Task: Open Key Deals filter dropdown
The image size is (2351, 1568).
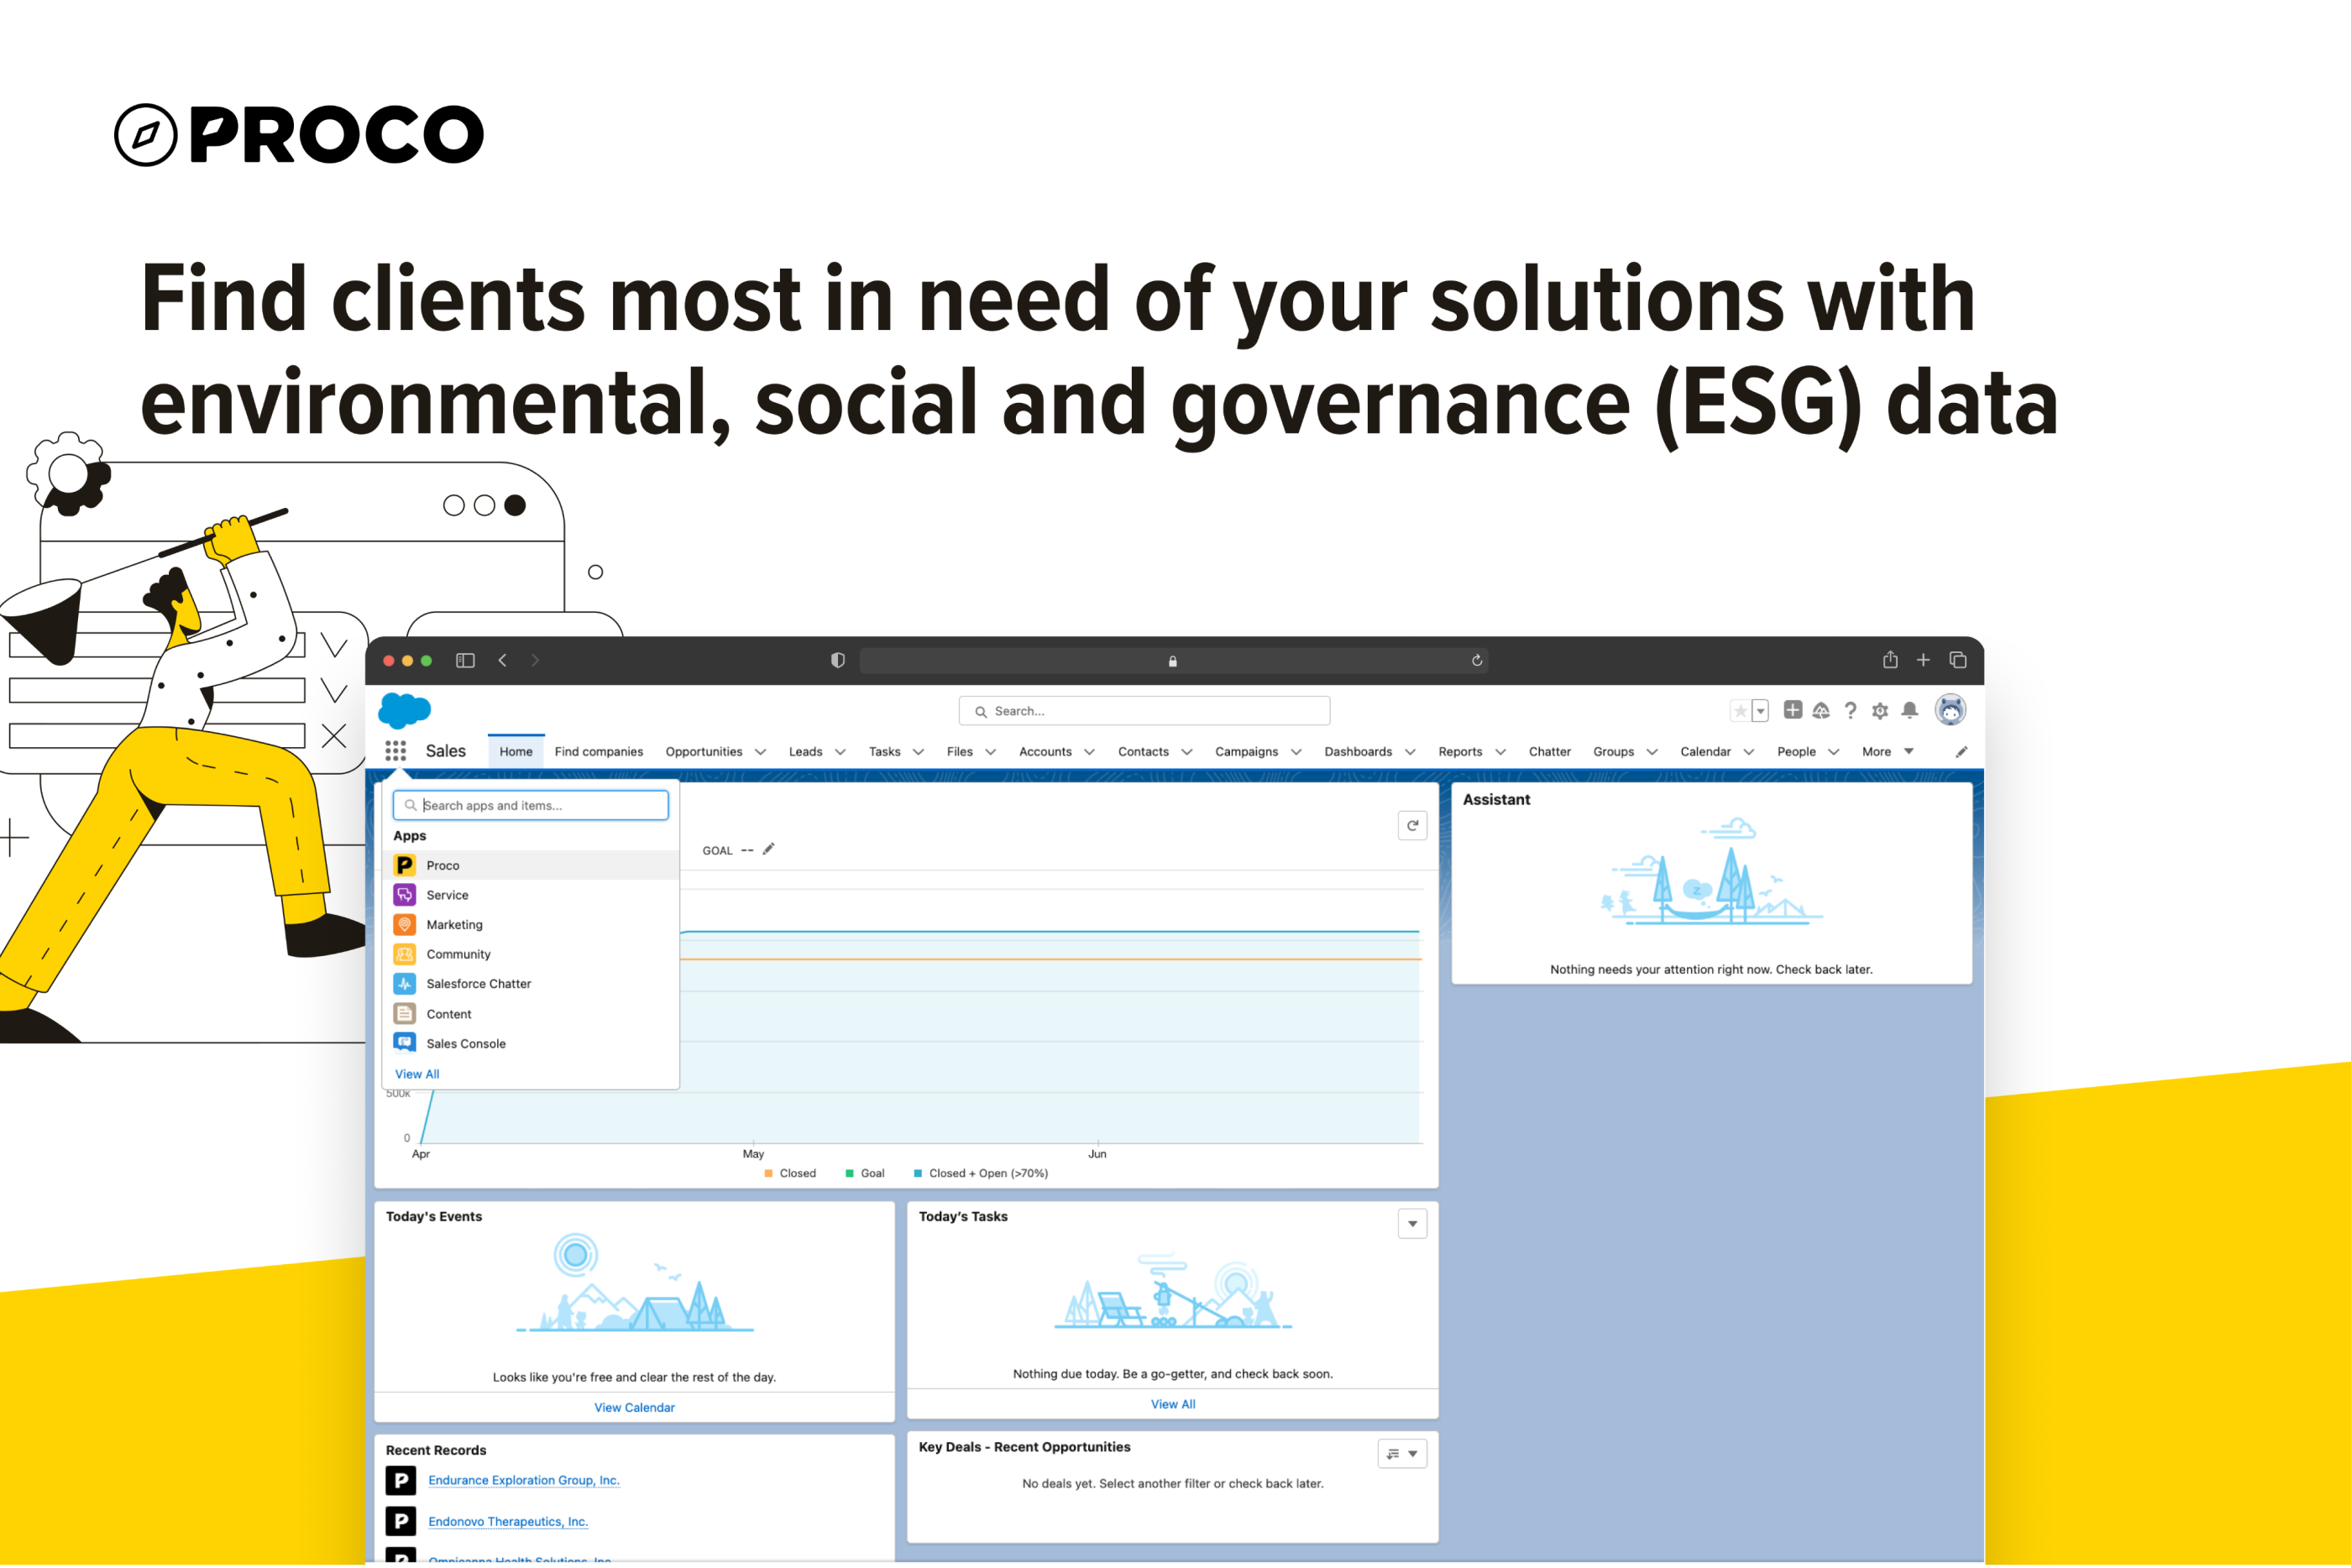Action: [1402, 1454]
